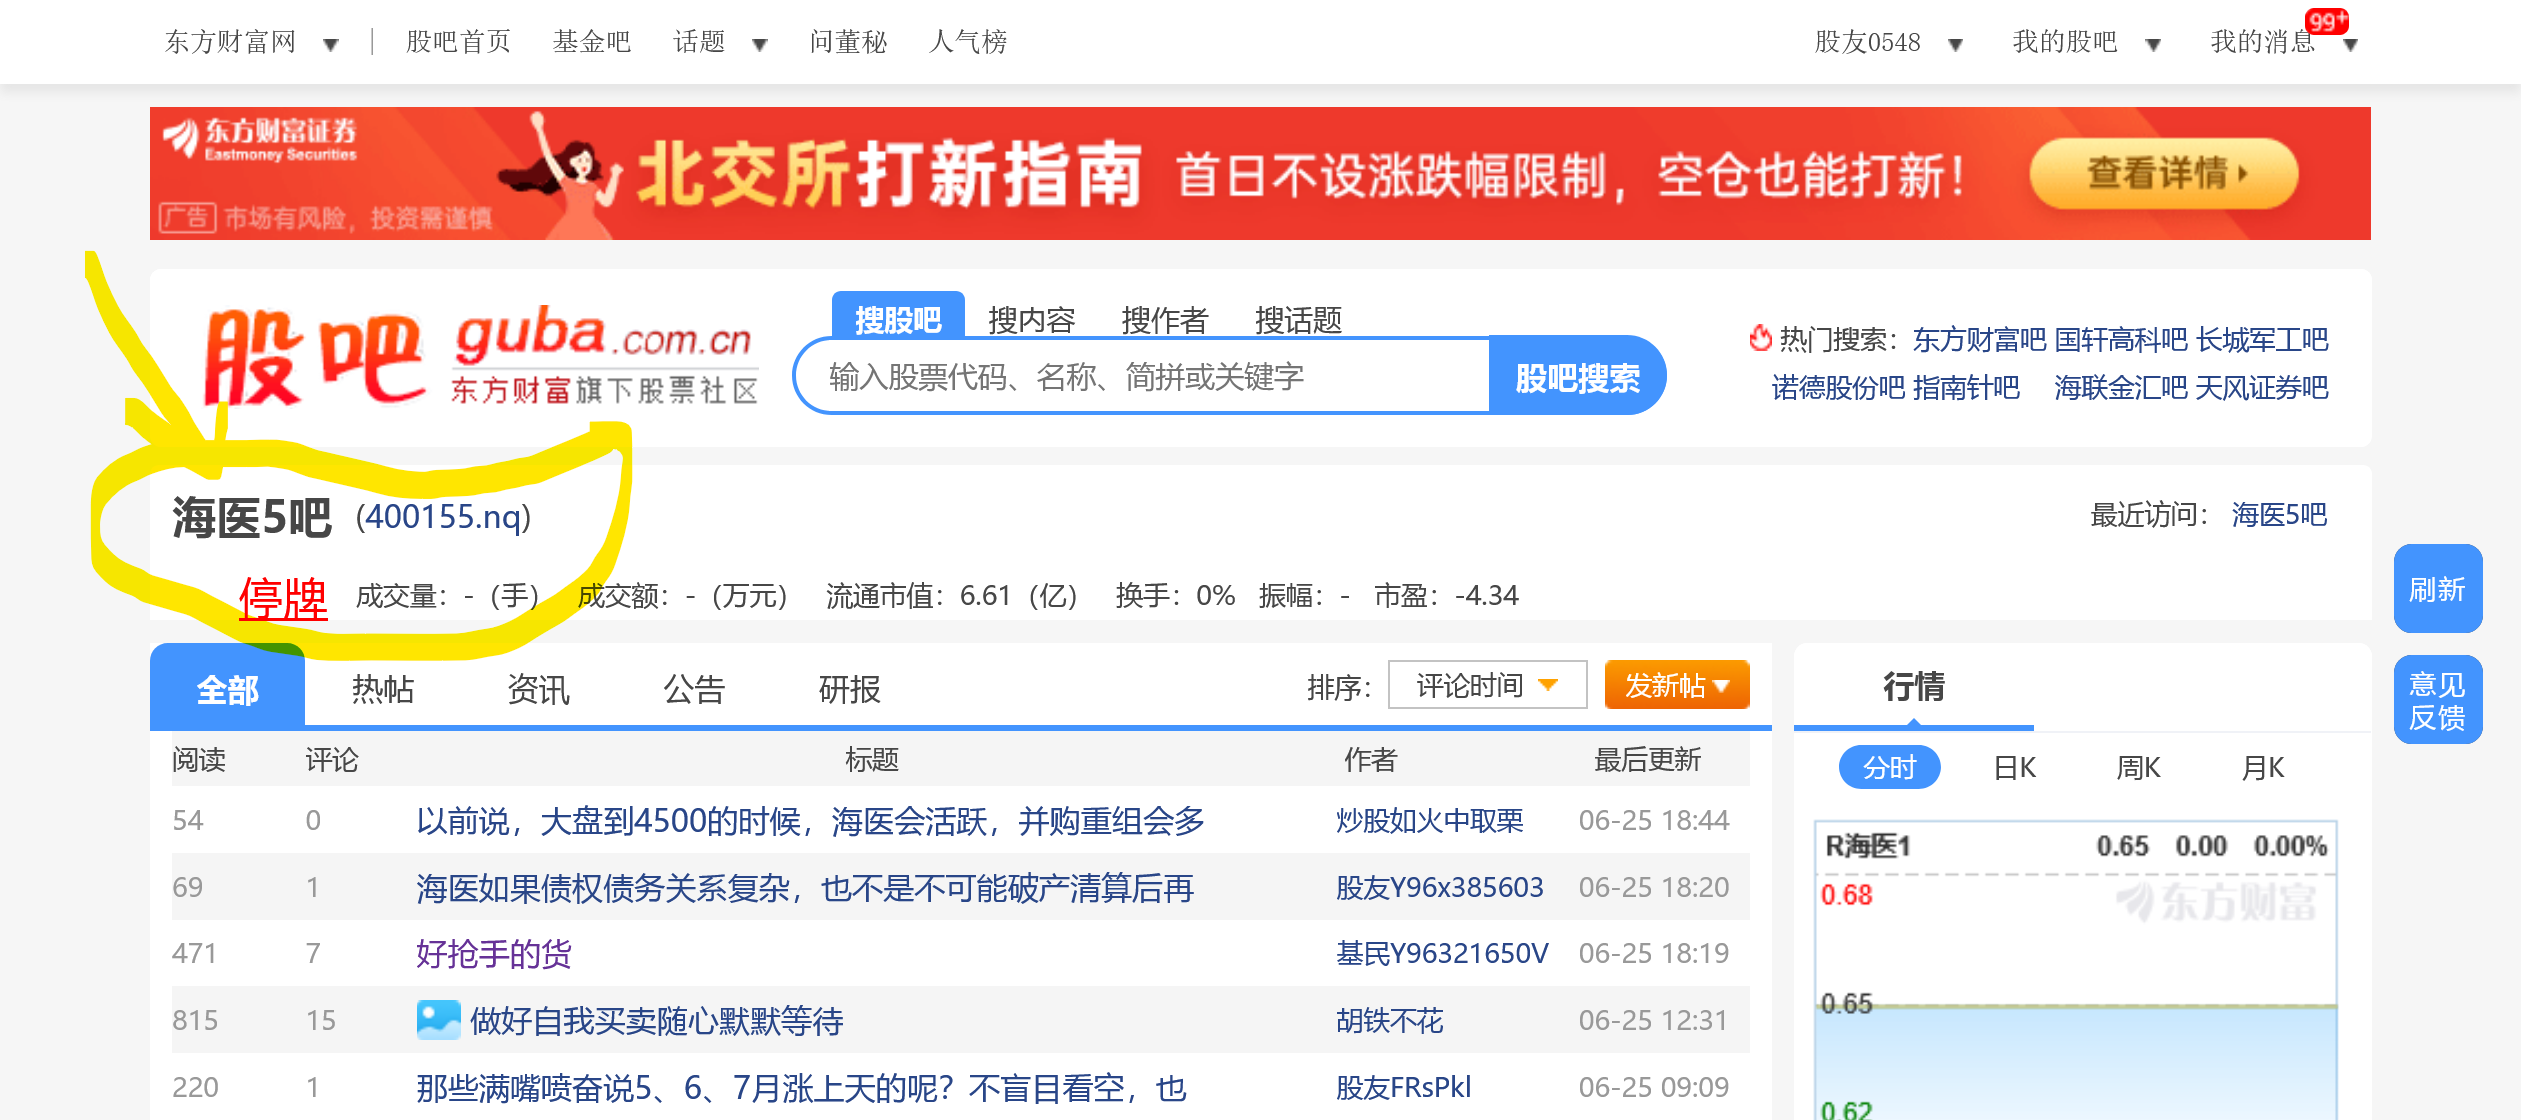Image resolution: width=2522 pixels, height=1120 pixels.
Task: Switch to the 热帖 tab
Action: [383, 689]
